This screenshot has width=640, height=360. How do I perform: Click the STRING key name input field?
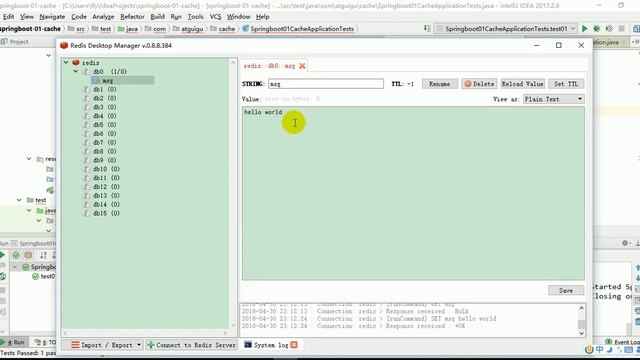click(x=326, y=84)
